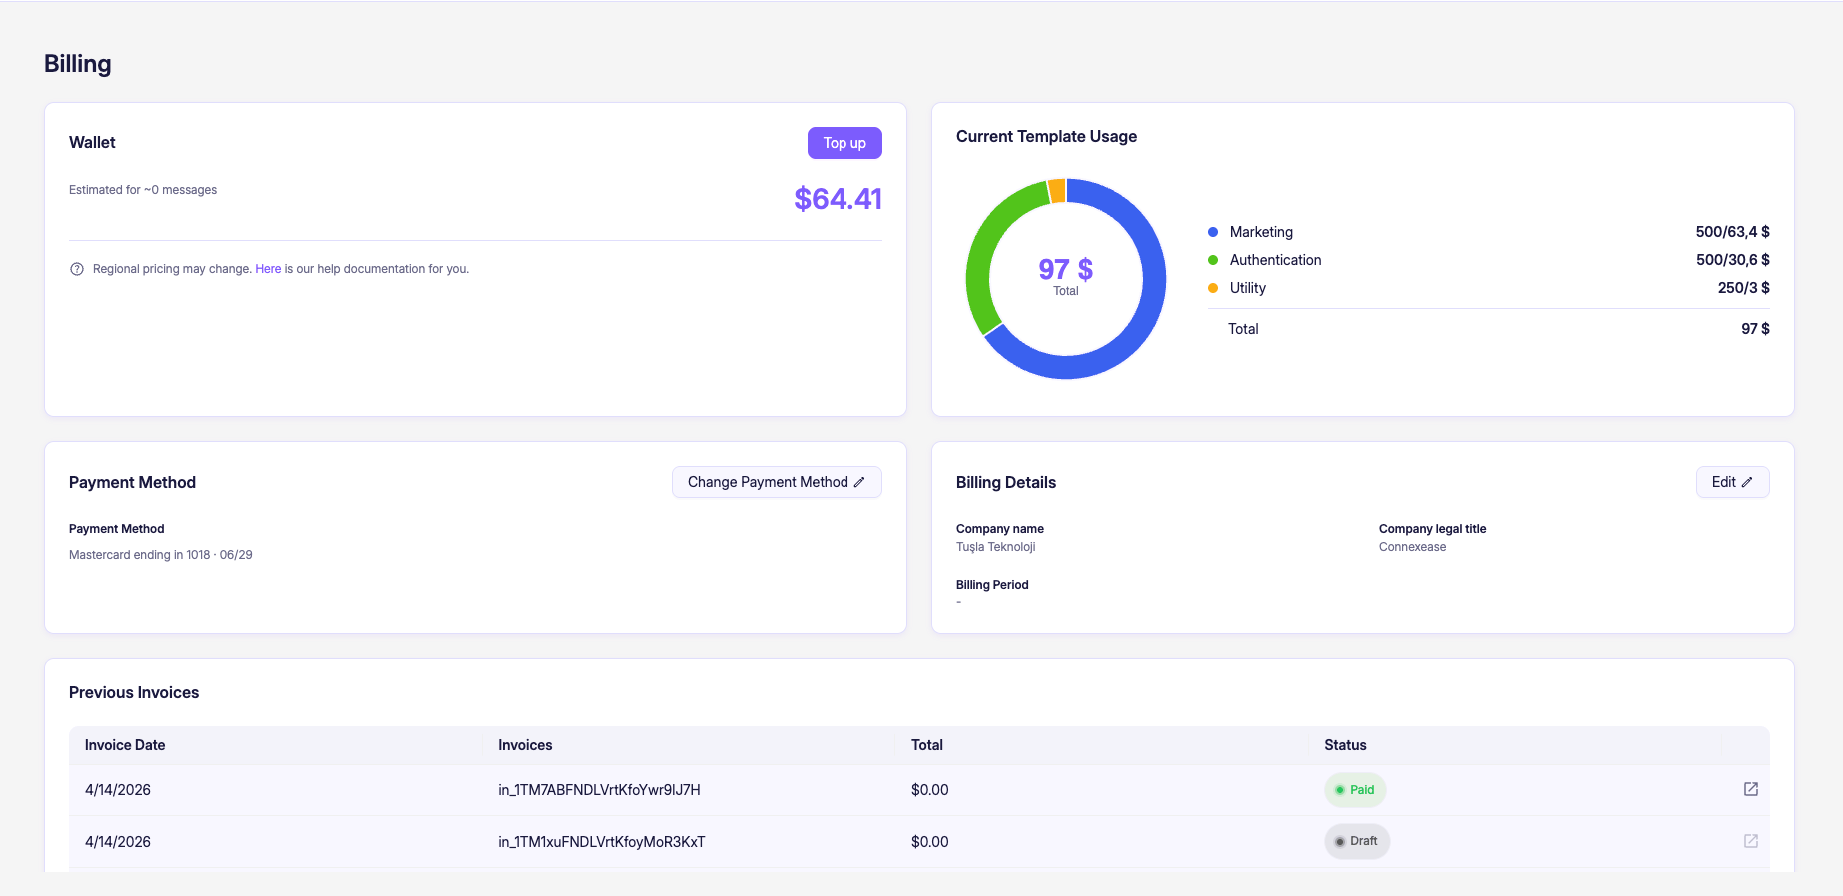Click the Draft status badge
1843x896 pixels.
click(1357, 841)
